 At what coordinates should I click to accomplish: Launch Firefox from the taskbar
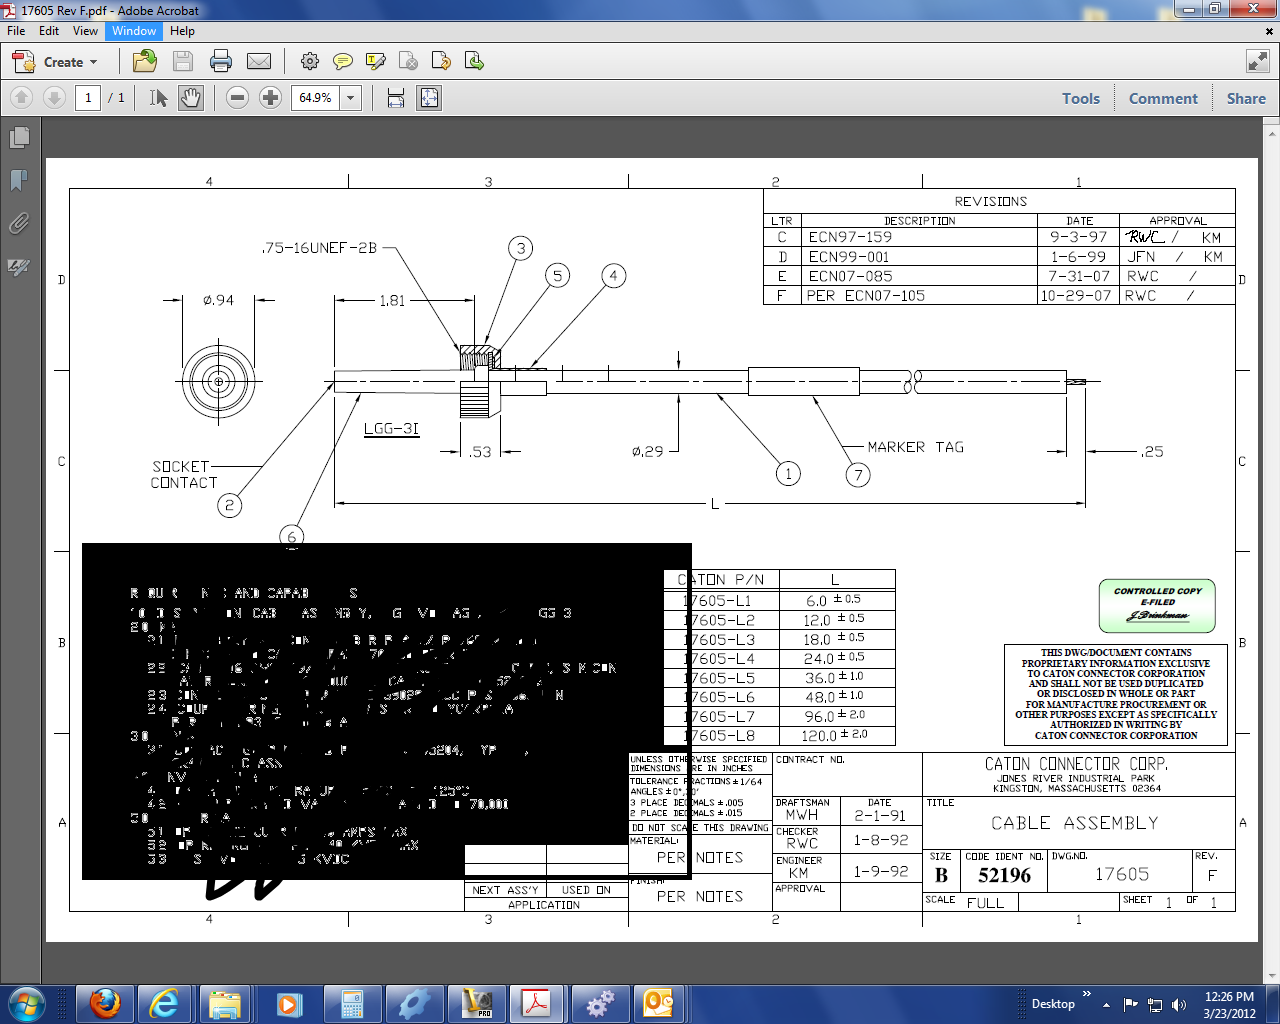click(105, 1003)
